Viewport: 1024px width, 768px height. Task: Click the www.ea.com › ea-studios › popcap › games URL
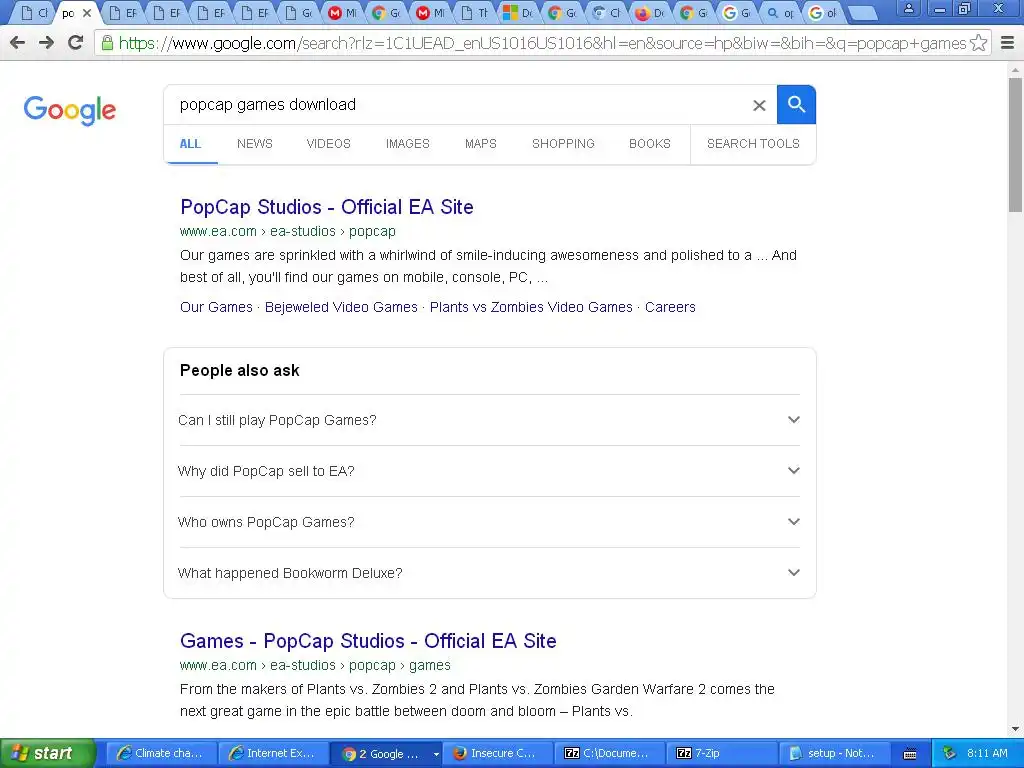pyautogui.click(x=315, y=665)
